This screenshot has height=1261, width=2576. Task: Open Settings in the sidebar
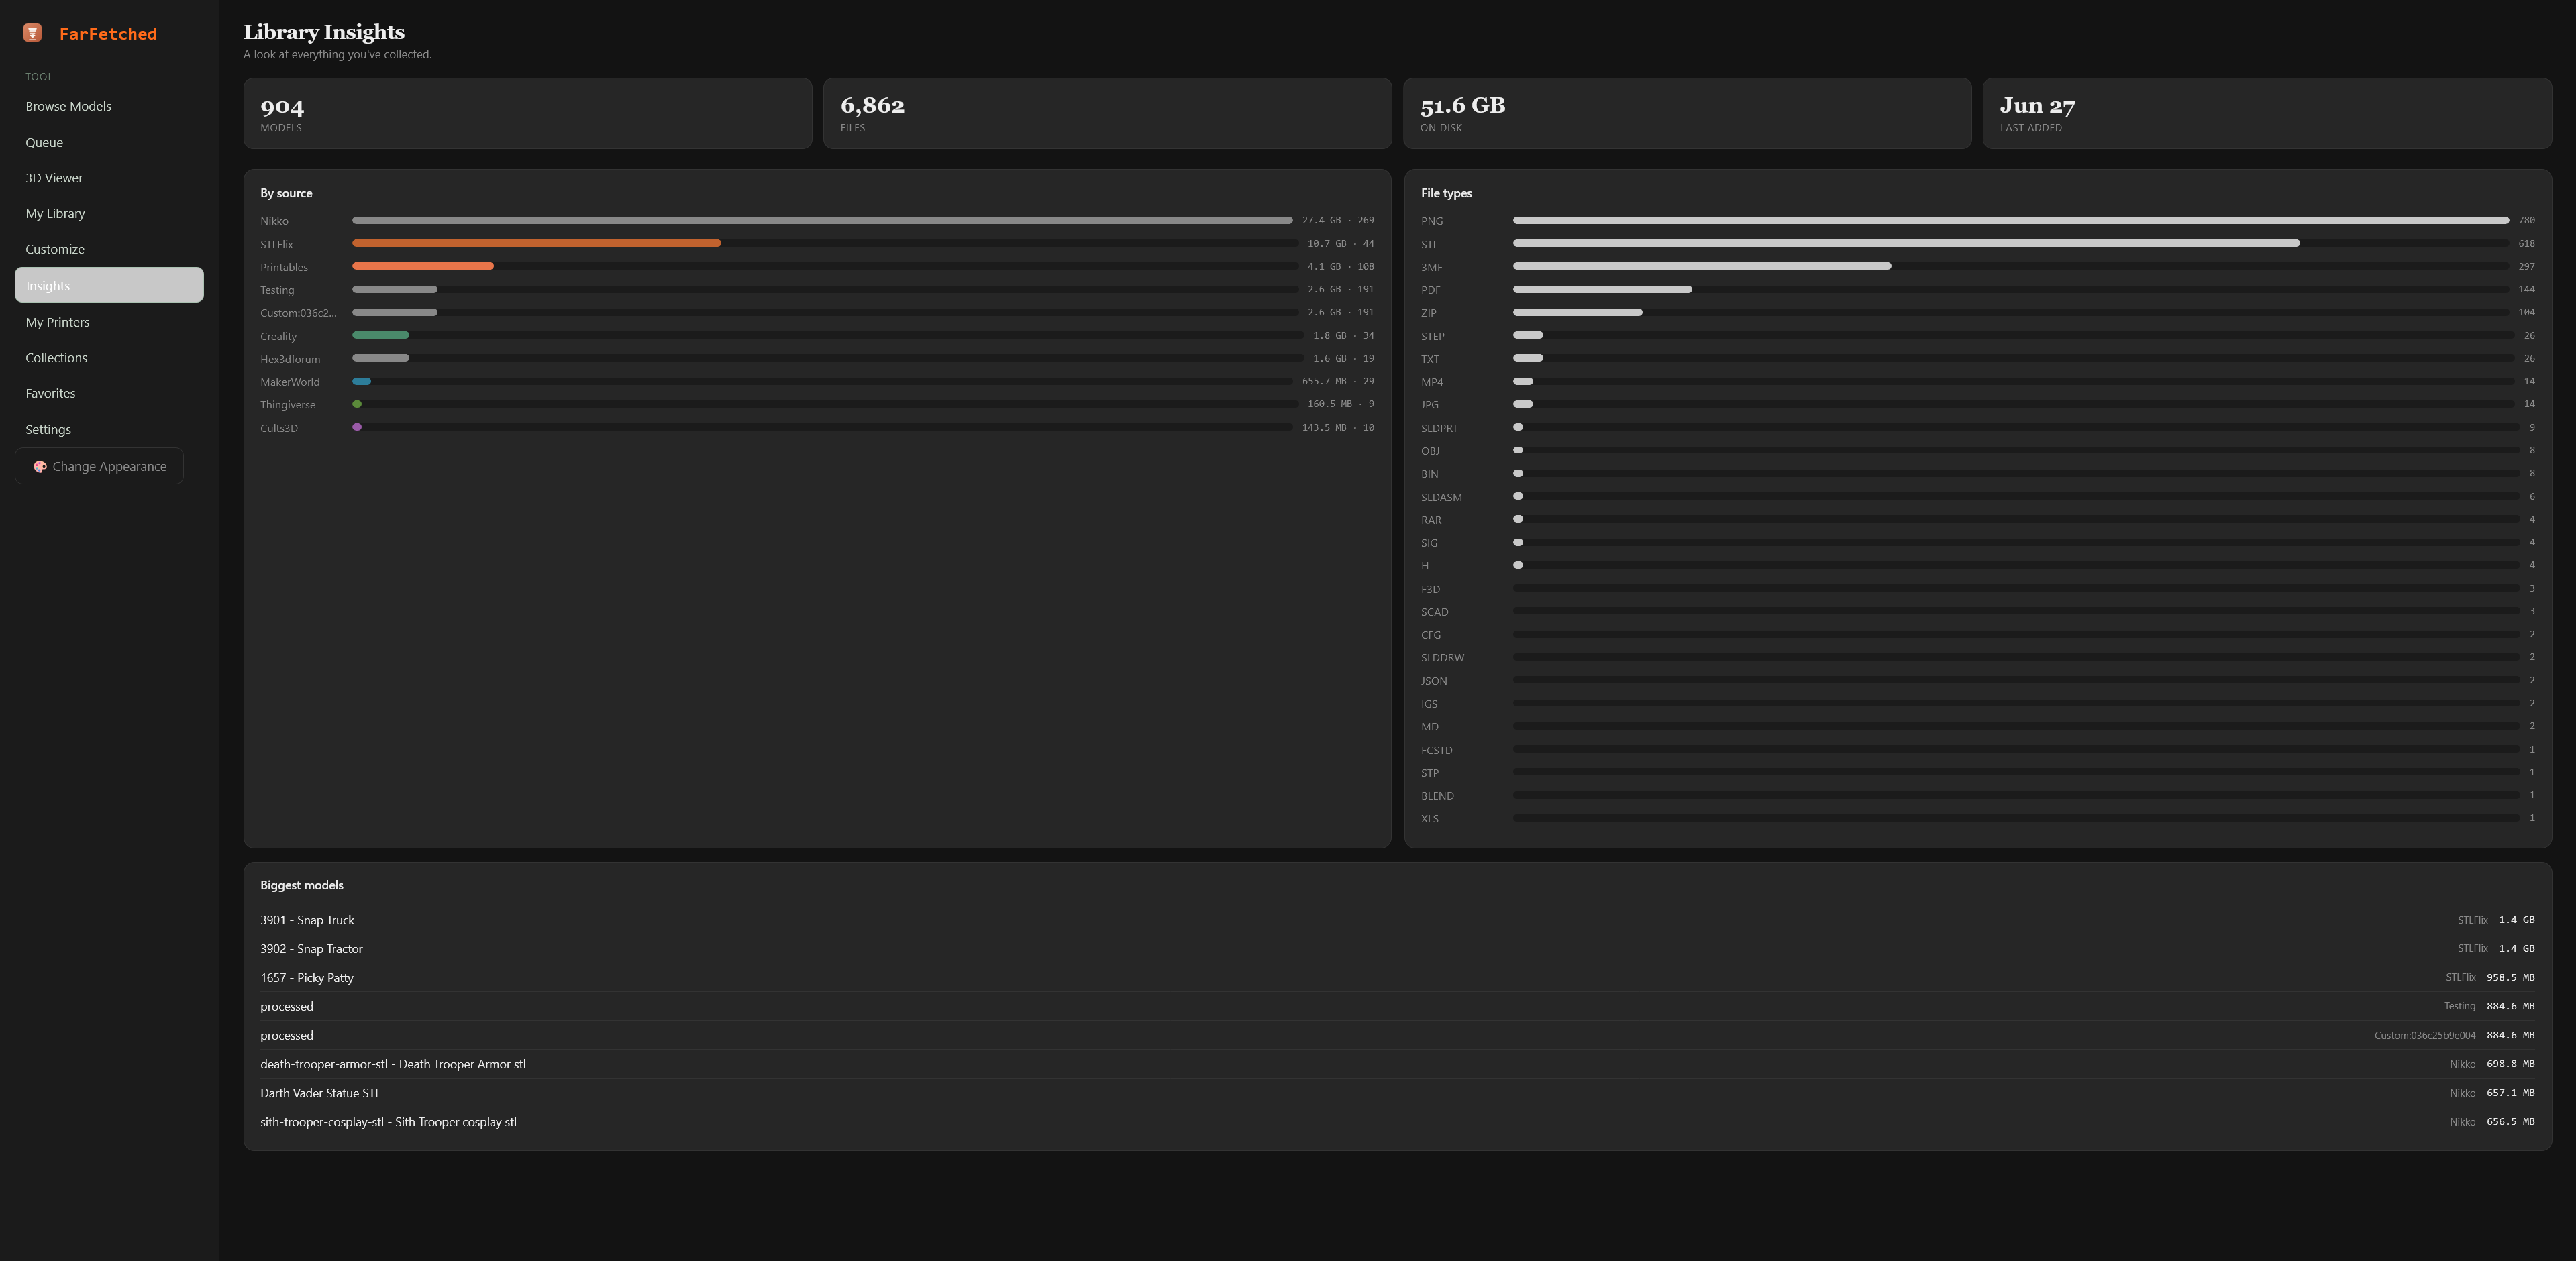(109, 430)
